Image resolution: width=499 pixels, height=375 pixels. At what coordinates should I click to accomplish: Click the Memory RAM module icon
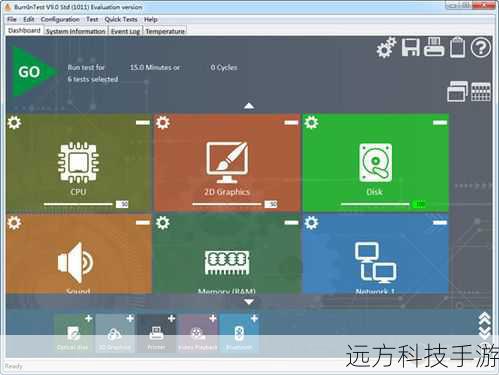coord(227,263)
